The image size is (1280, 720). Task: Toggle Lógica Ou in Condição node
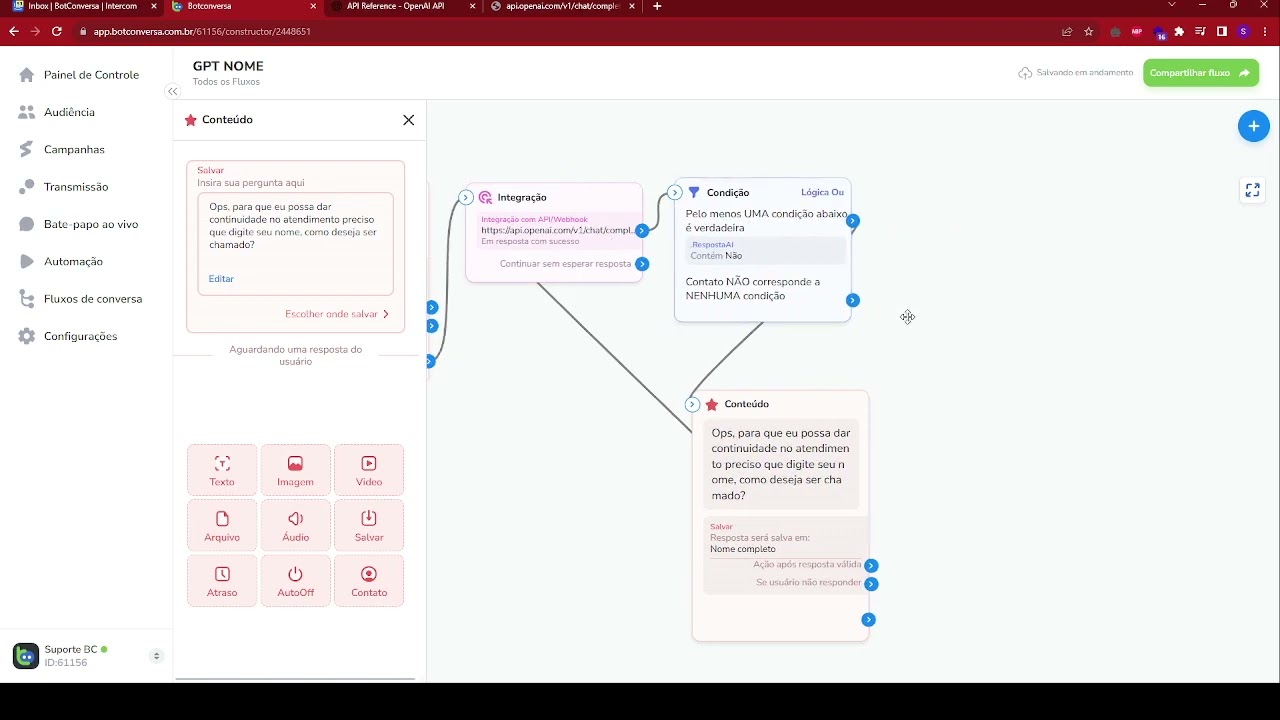(822, 192)
